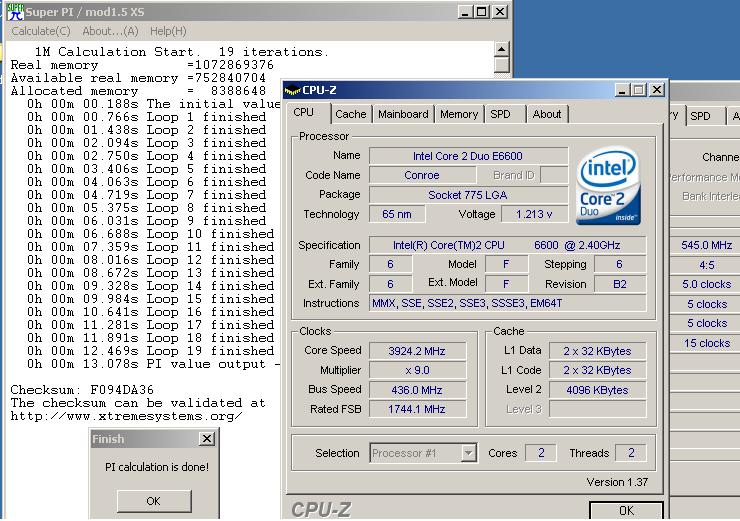The image size is (740, 521).
Task: Click the L1 Code value 2 x 32 KBytes
Action: point(597,370)
